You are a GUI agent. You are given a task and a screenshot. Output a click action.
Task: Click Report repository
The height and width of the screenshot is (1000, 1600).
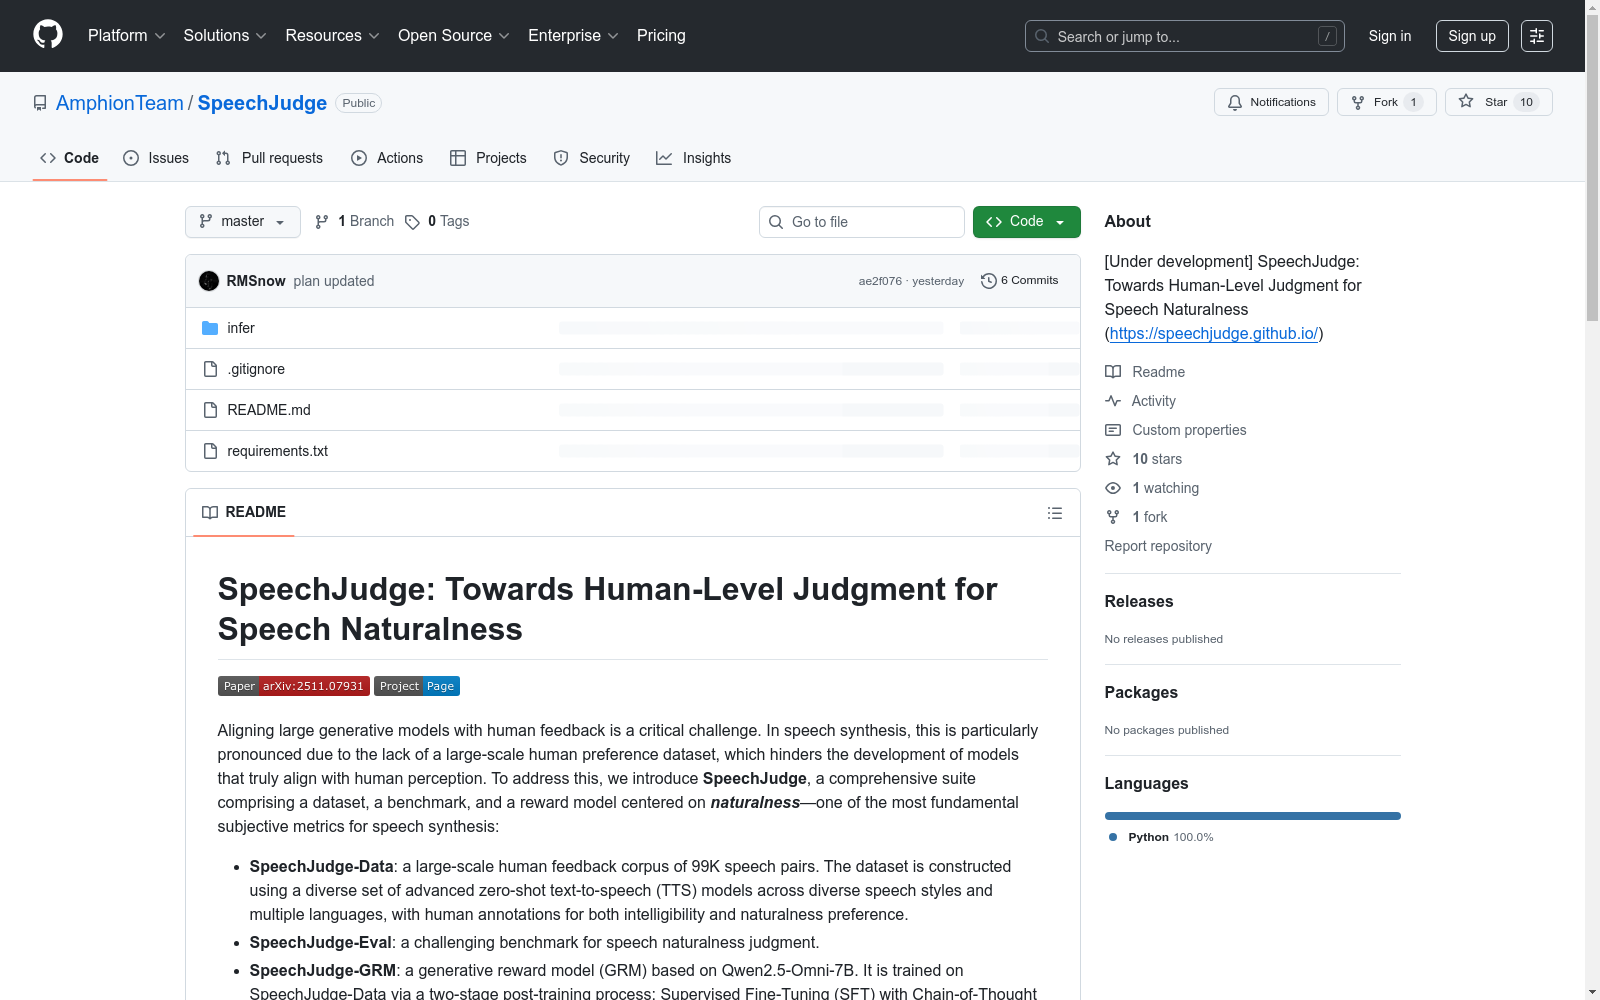point(1158,546)
